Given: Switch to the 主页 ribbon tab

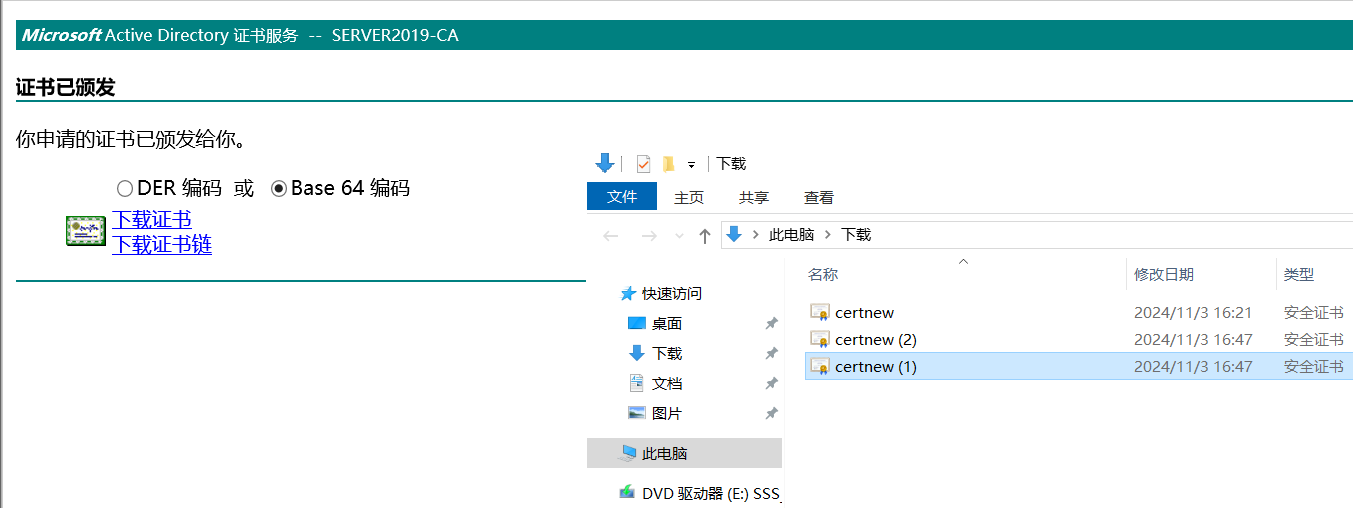Looking at the screenshot, I should 689,197.
